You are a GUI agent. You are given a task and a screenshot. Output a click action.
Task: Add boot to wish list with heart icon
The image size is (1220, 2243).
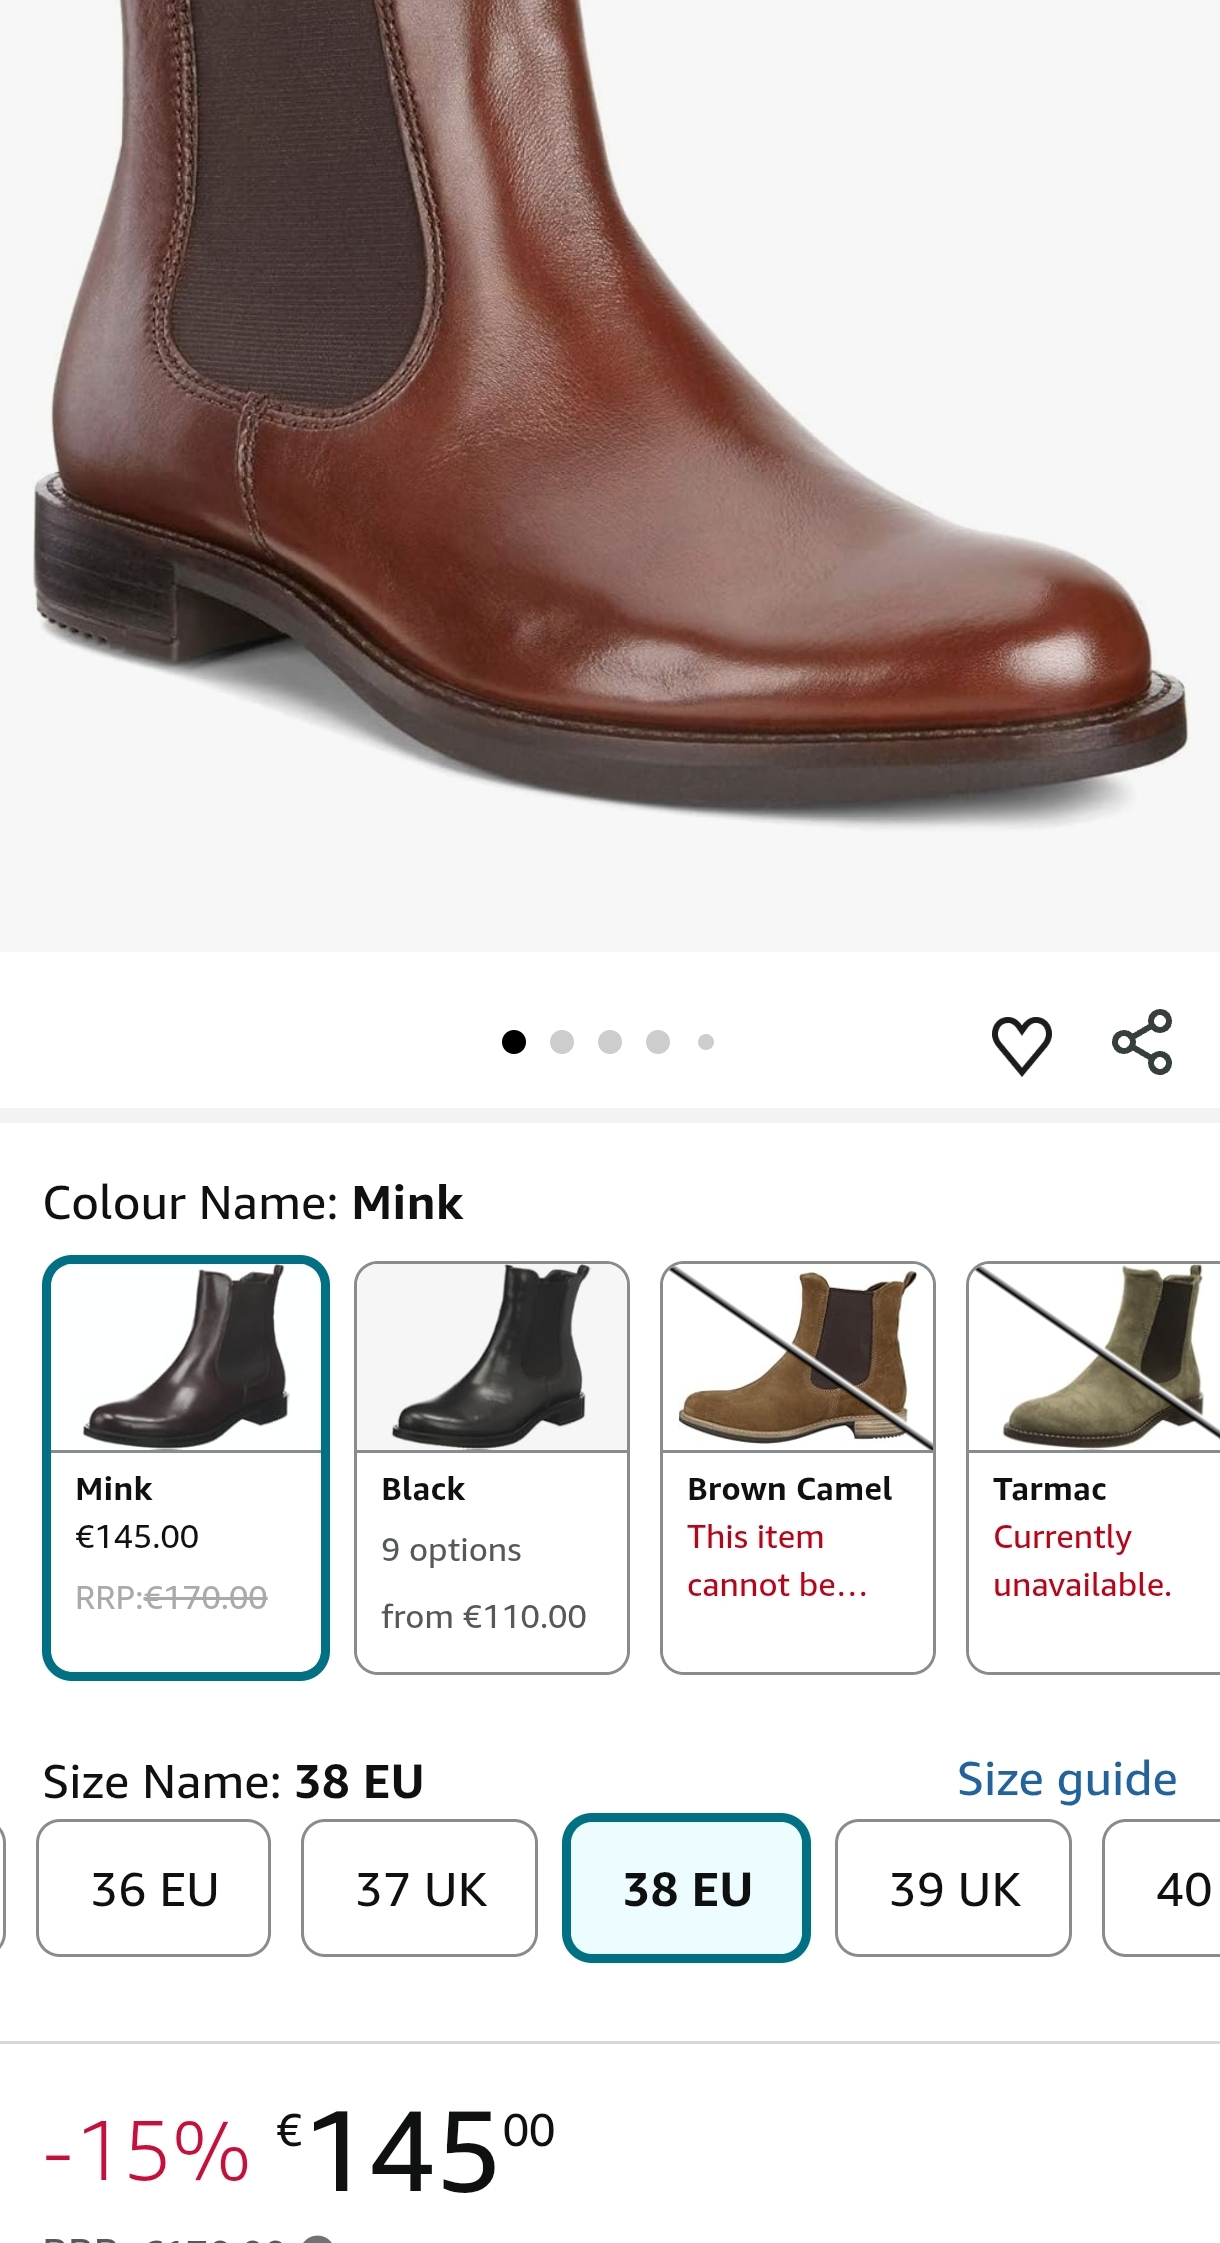coord(1021,1045)
